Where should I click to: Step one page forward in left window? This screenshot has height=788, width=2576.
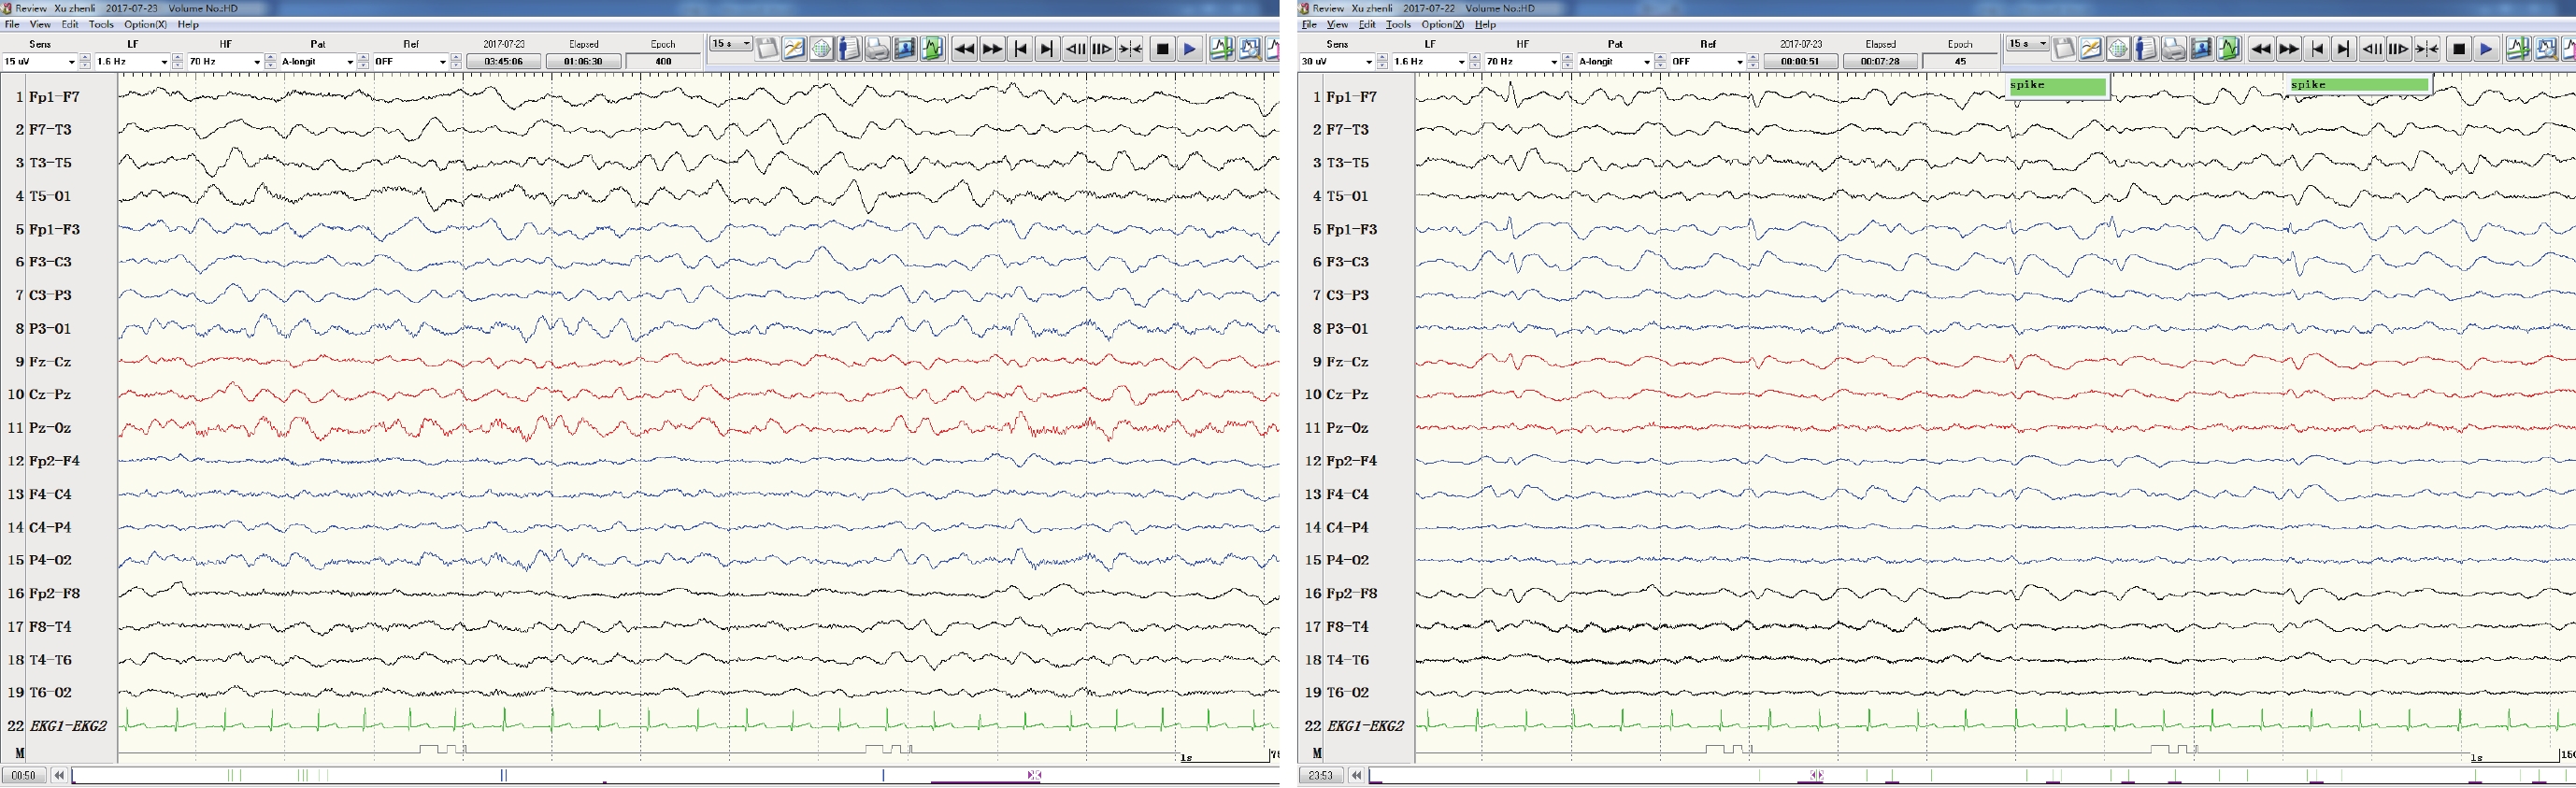[1102, 48]
